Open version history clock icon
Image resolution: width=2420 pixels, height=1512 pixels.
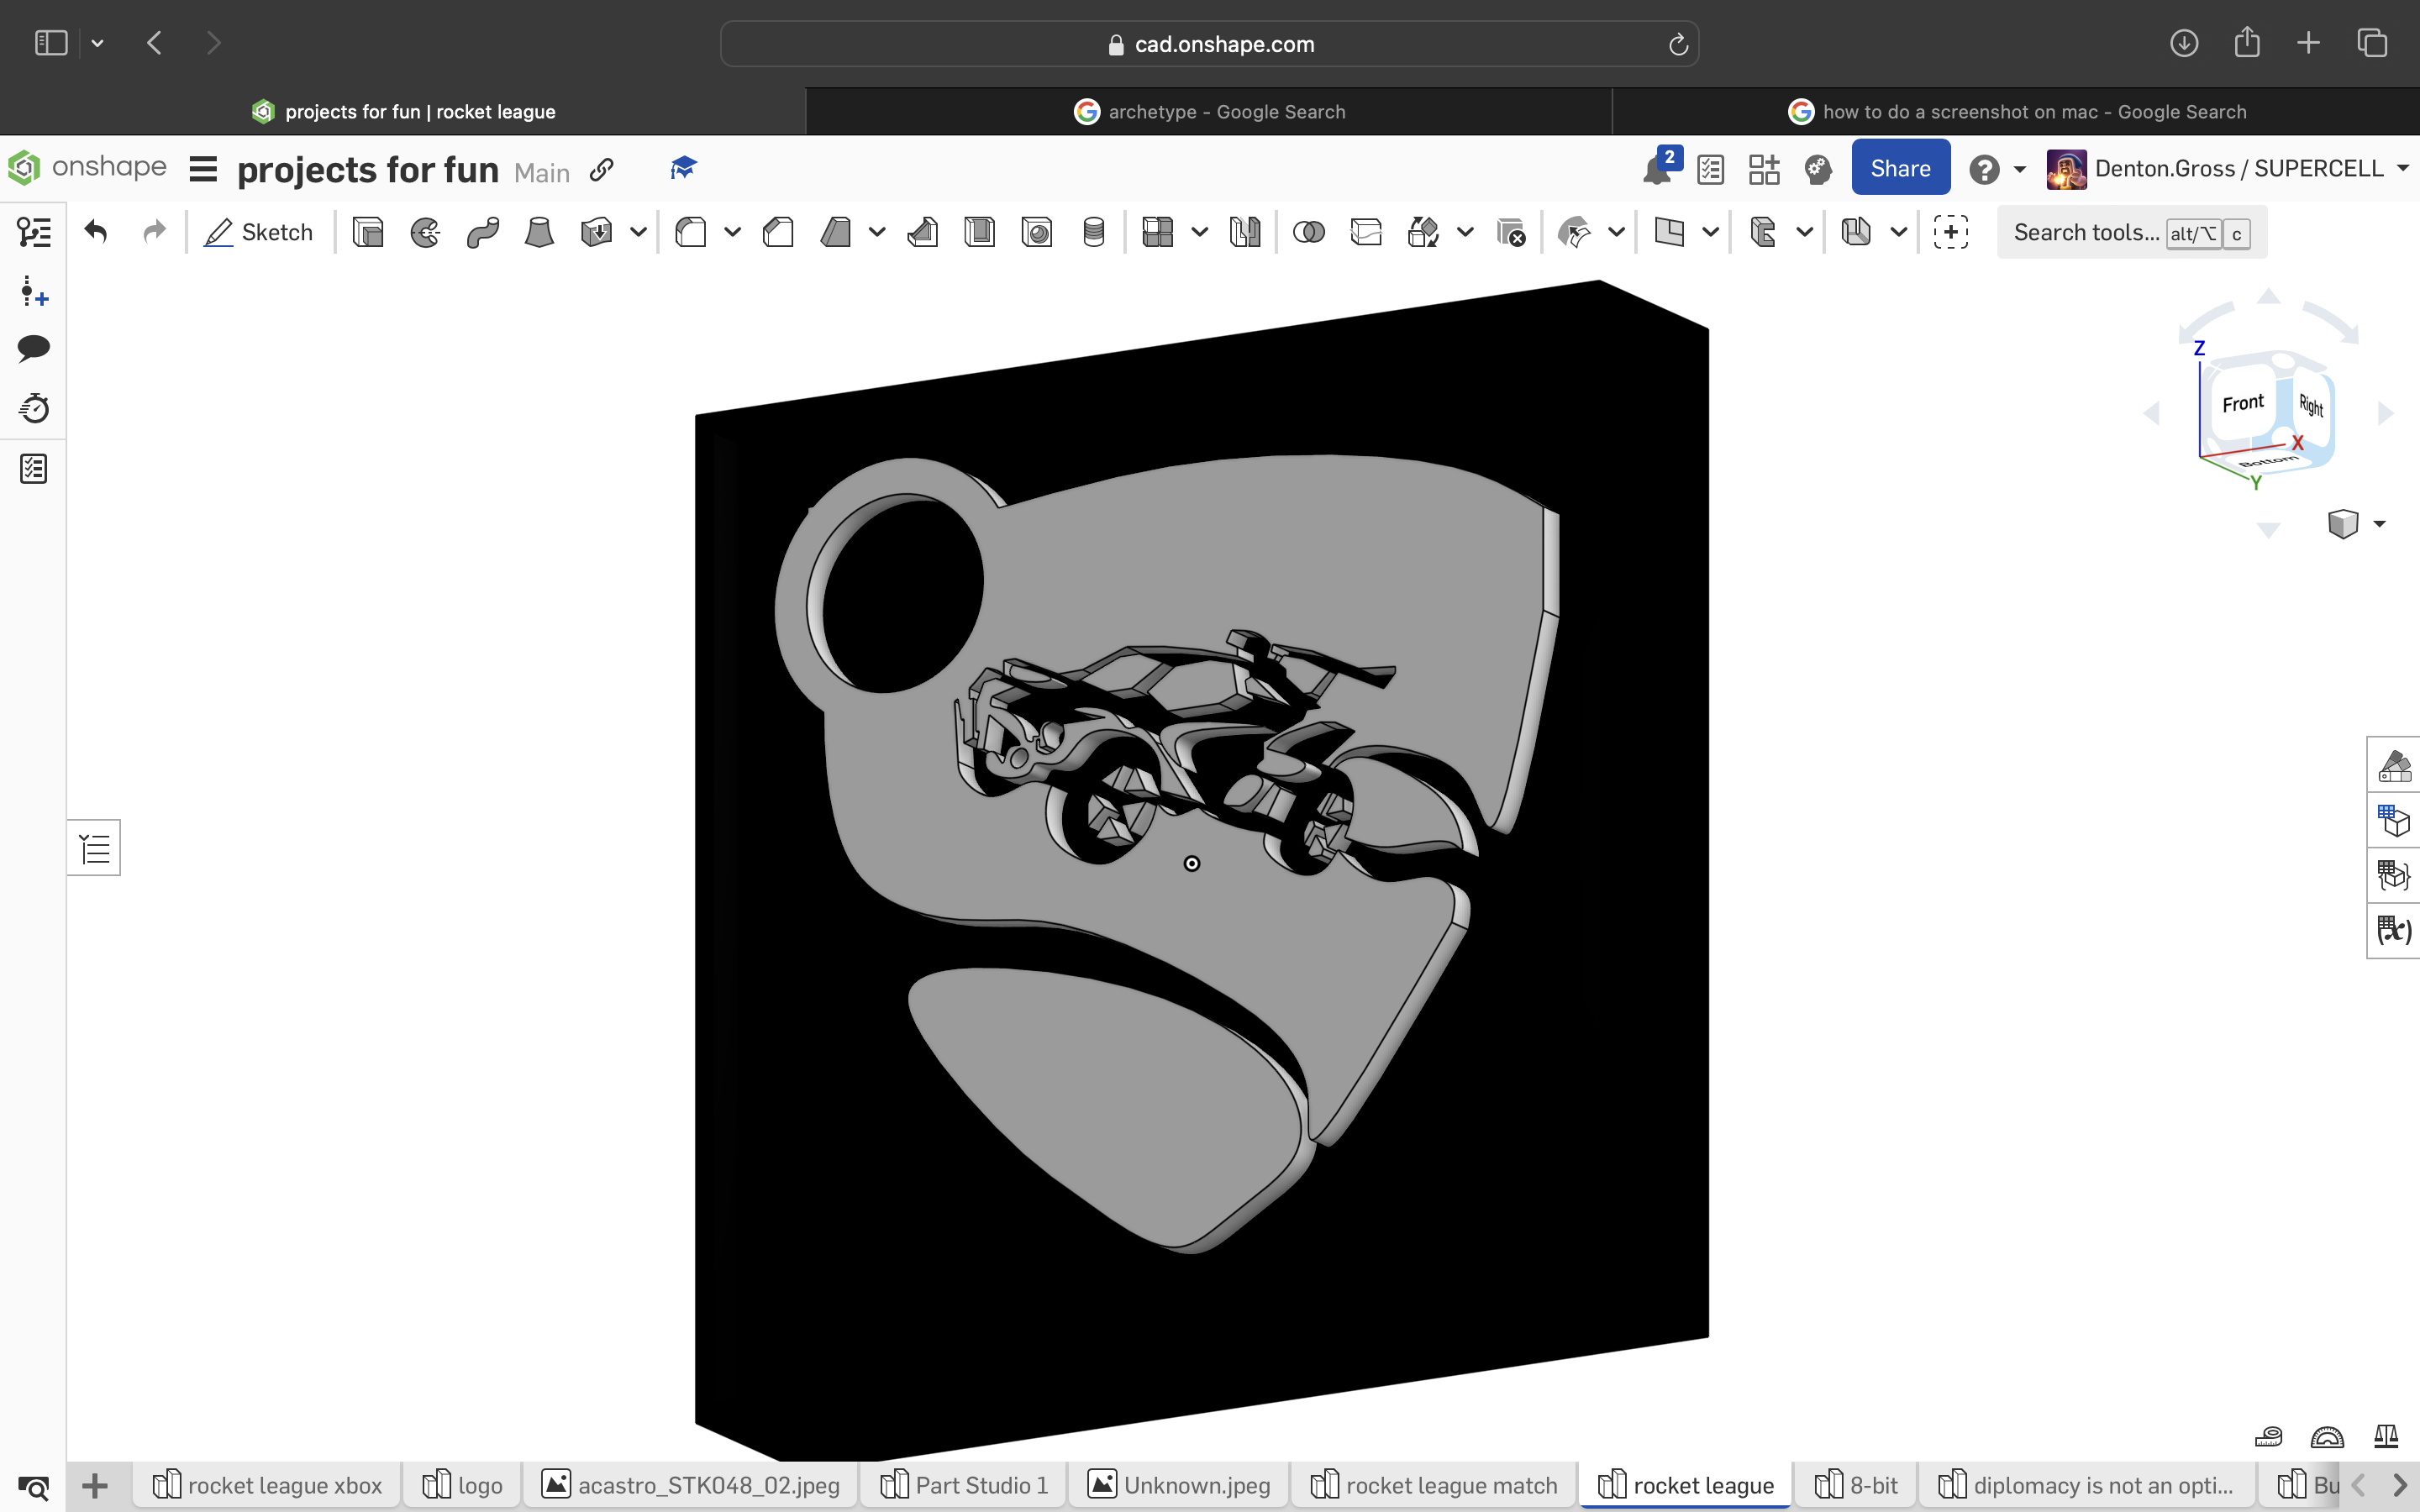34,408
